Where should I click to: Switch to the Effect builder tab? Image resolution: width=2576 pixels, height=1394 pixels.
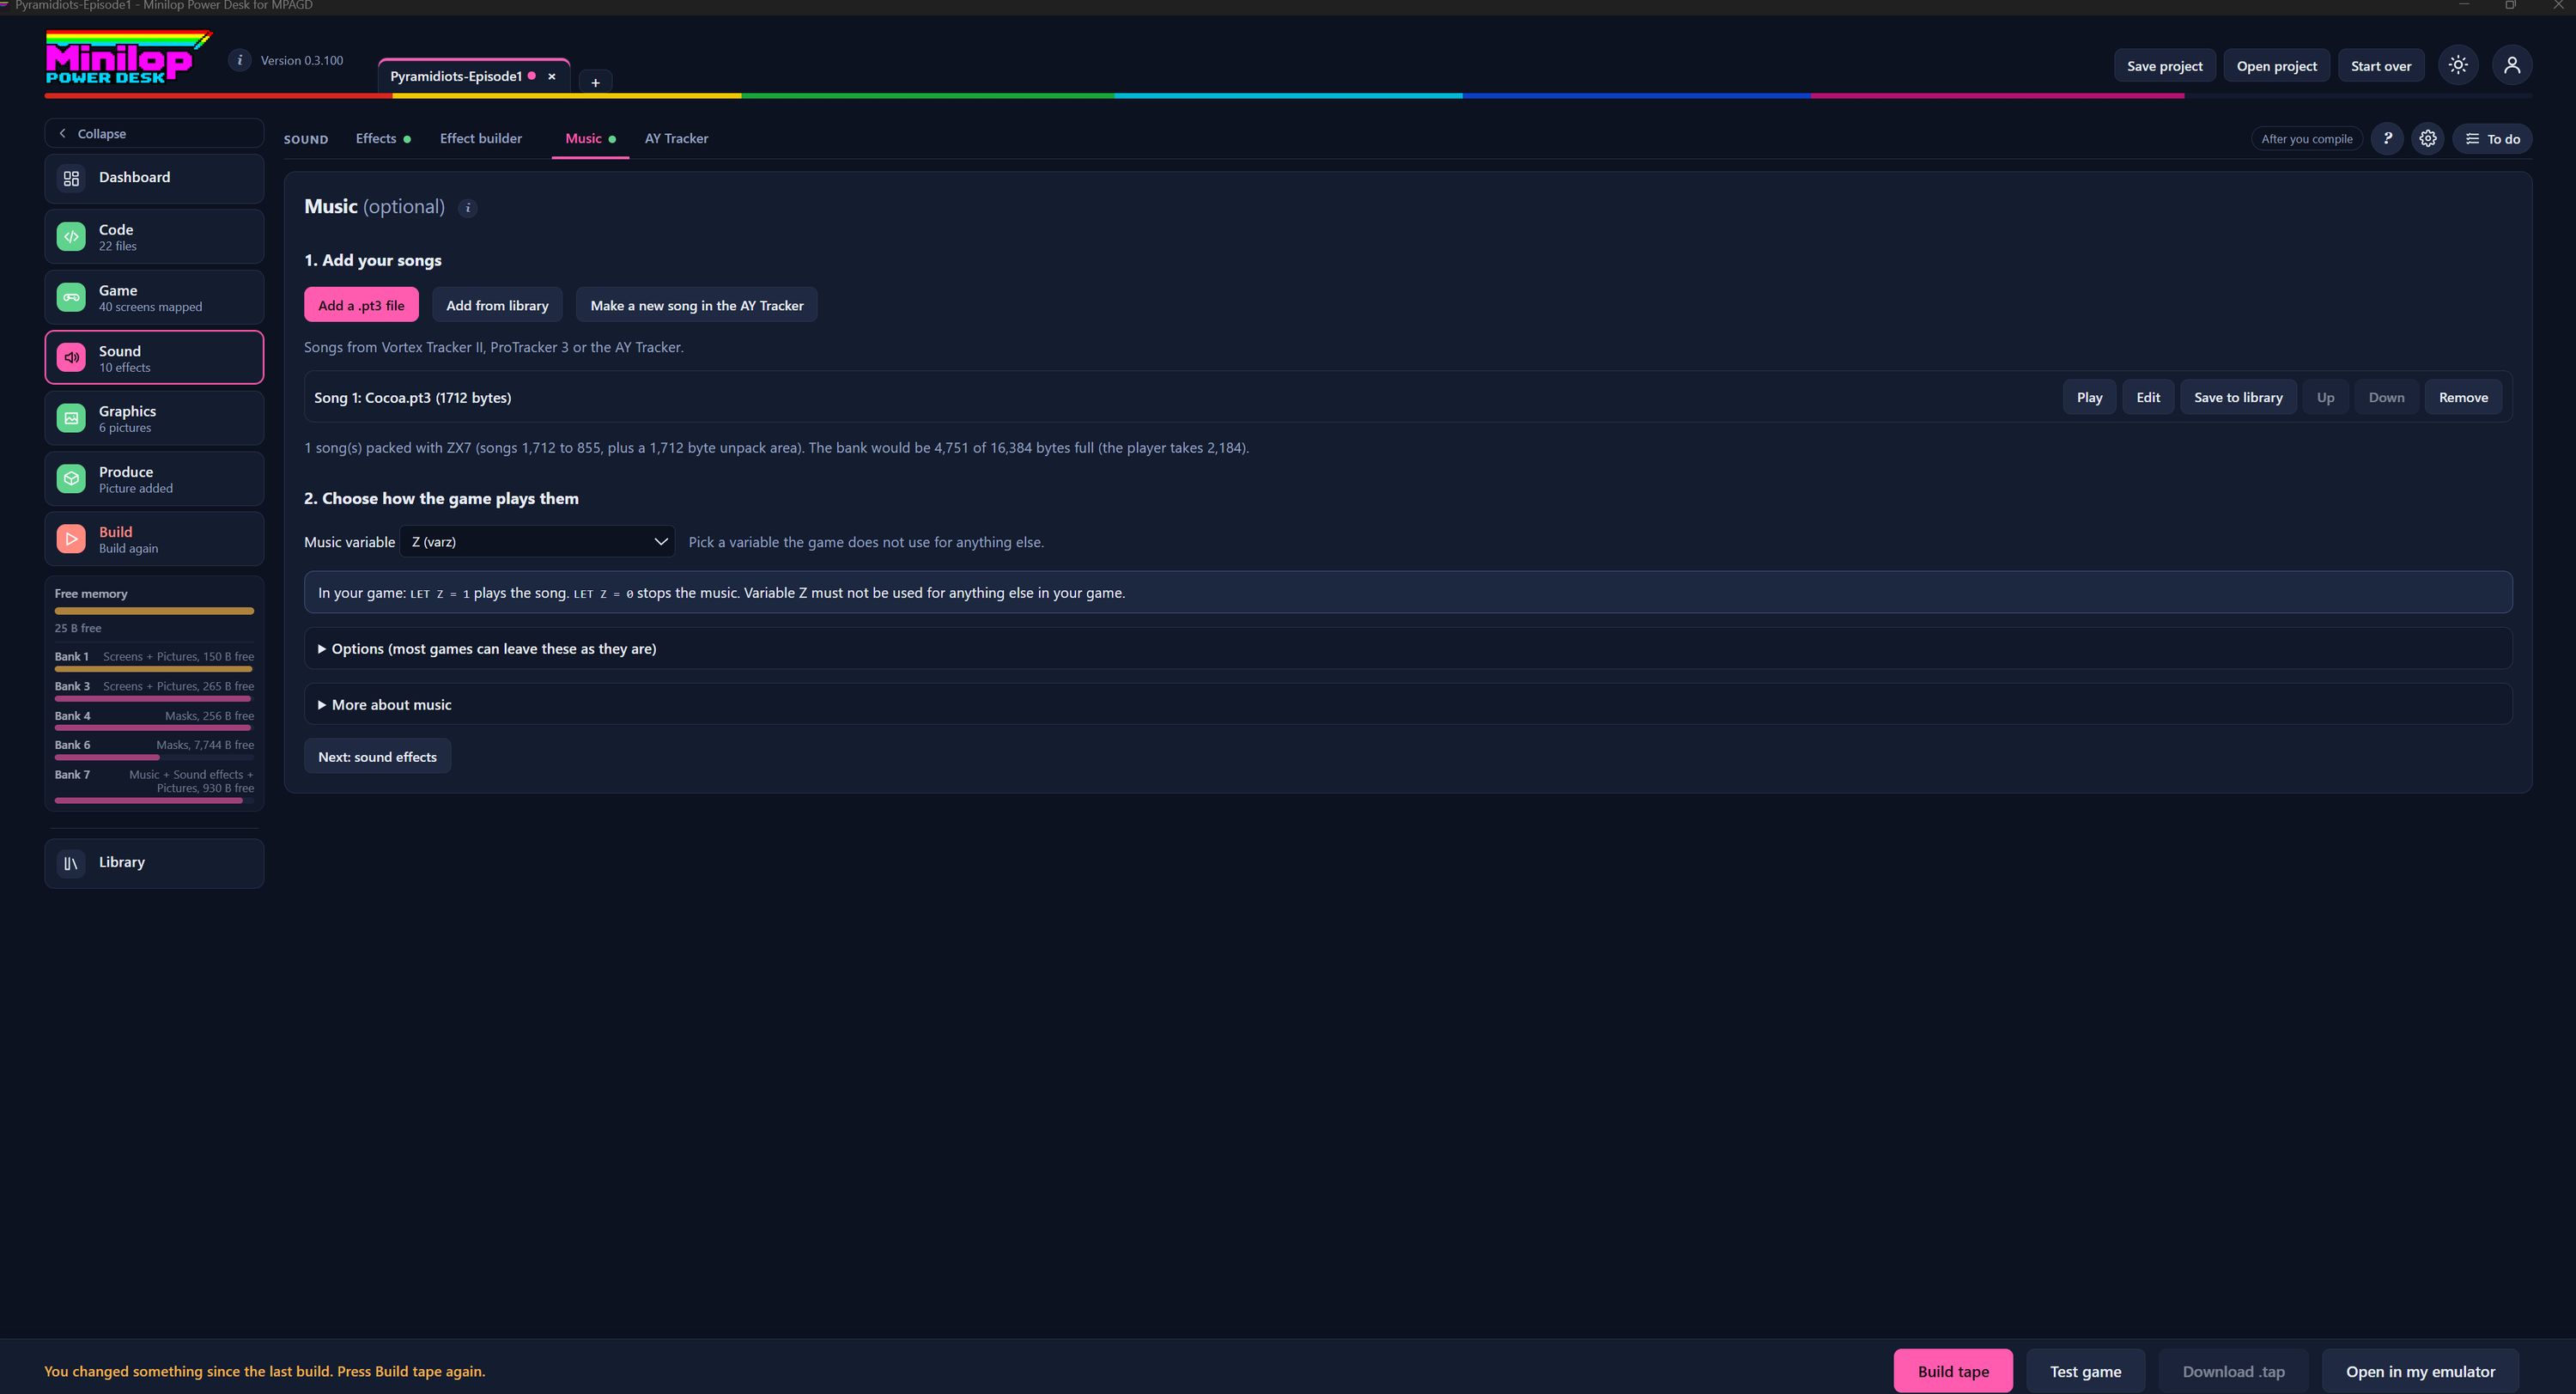(481, 139)
